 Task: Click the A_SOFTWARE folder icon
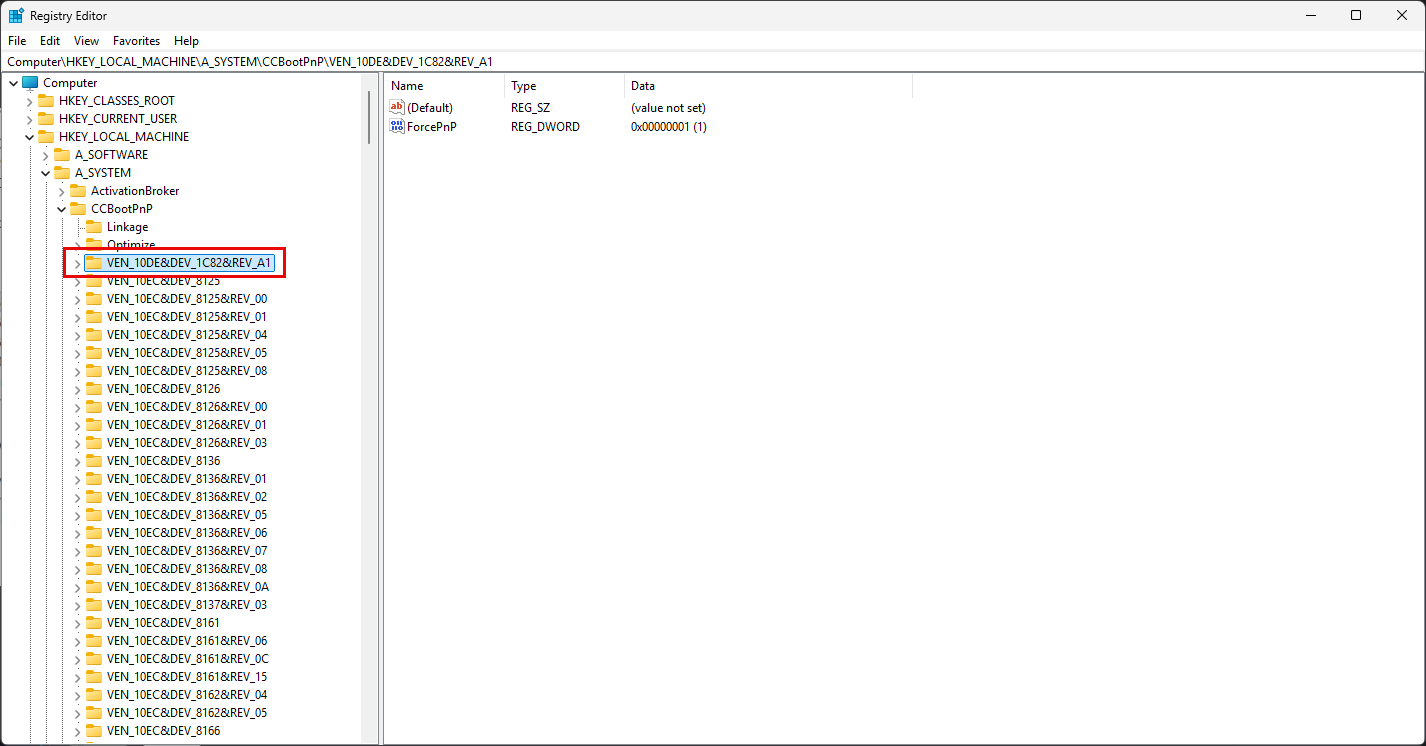click(62, 155)
